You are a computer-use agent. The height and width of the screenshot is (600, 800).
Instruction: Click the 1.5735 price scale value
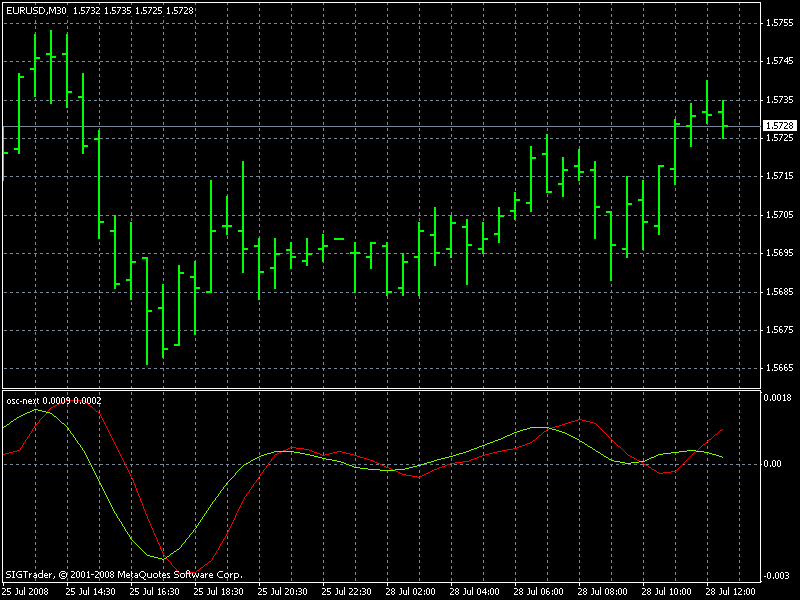pyautogui.click(x=780, y=100)
